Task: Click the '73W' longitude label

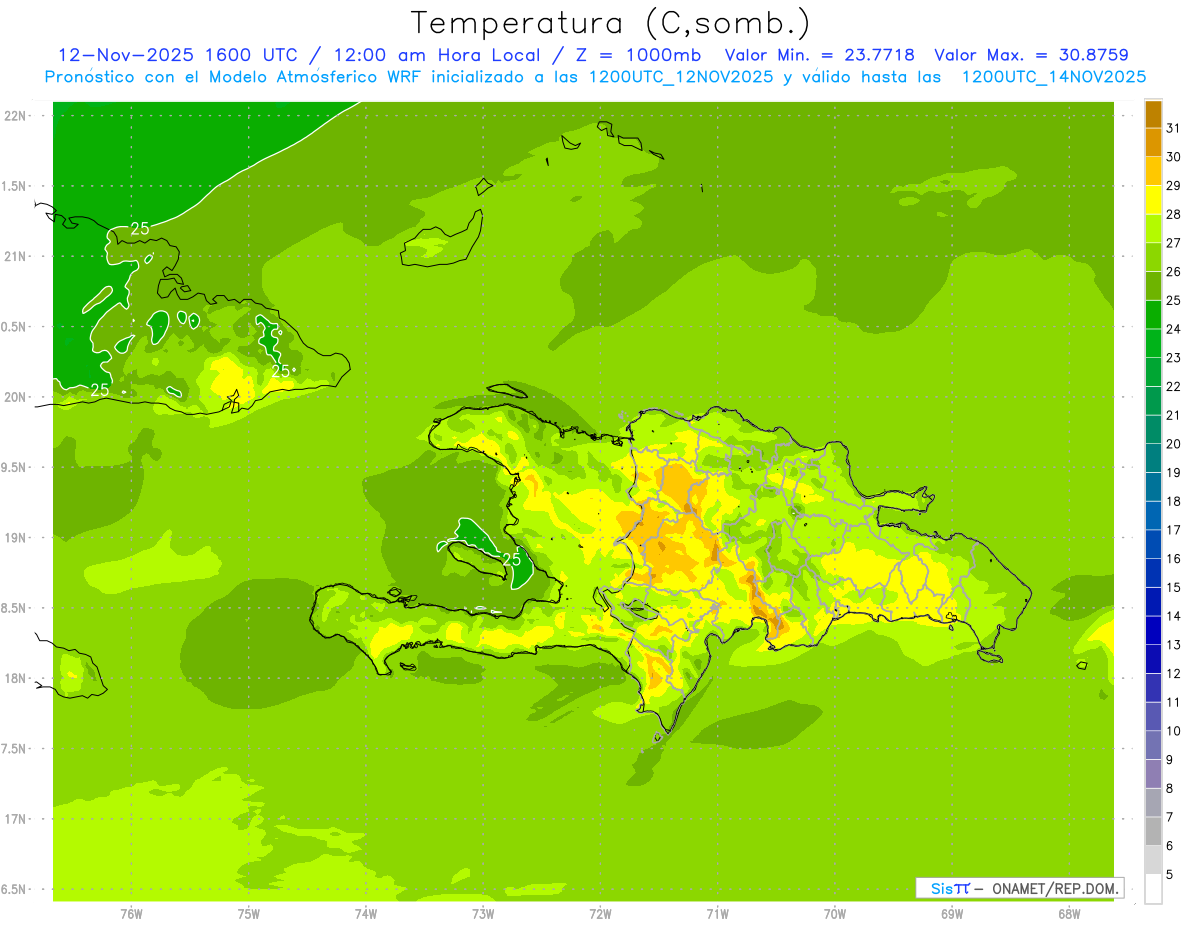Action: 483,914
